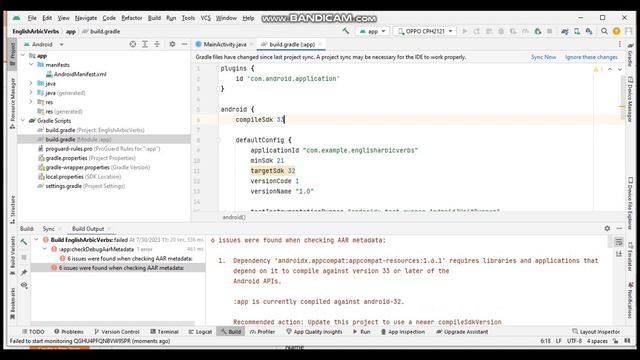
Task: Open SDK Manager from the top toolbar icon
Action: tap(589, 31)
